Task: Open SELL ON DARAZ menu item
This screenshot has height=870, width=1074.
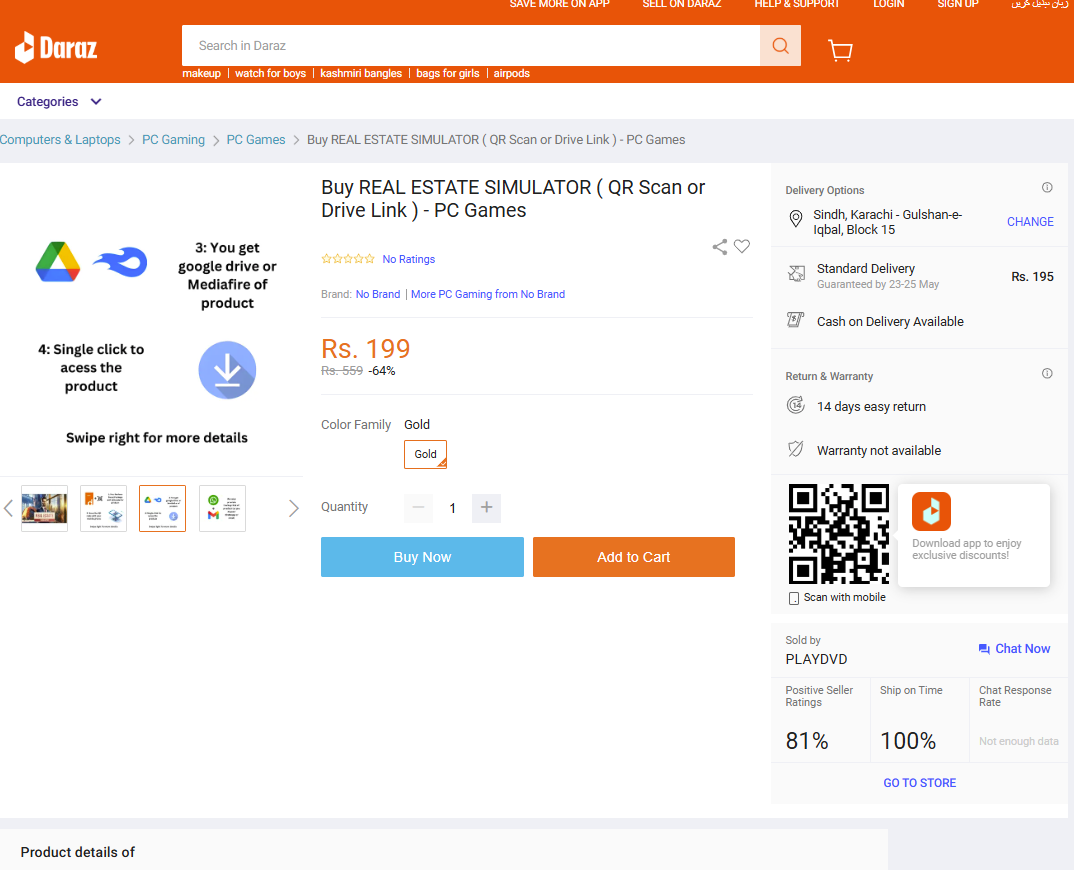Action: click(682, 4)
